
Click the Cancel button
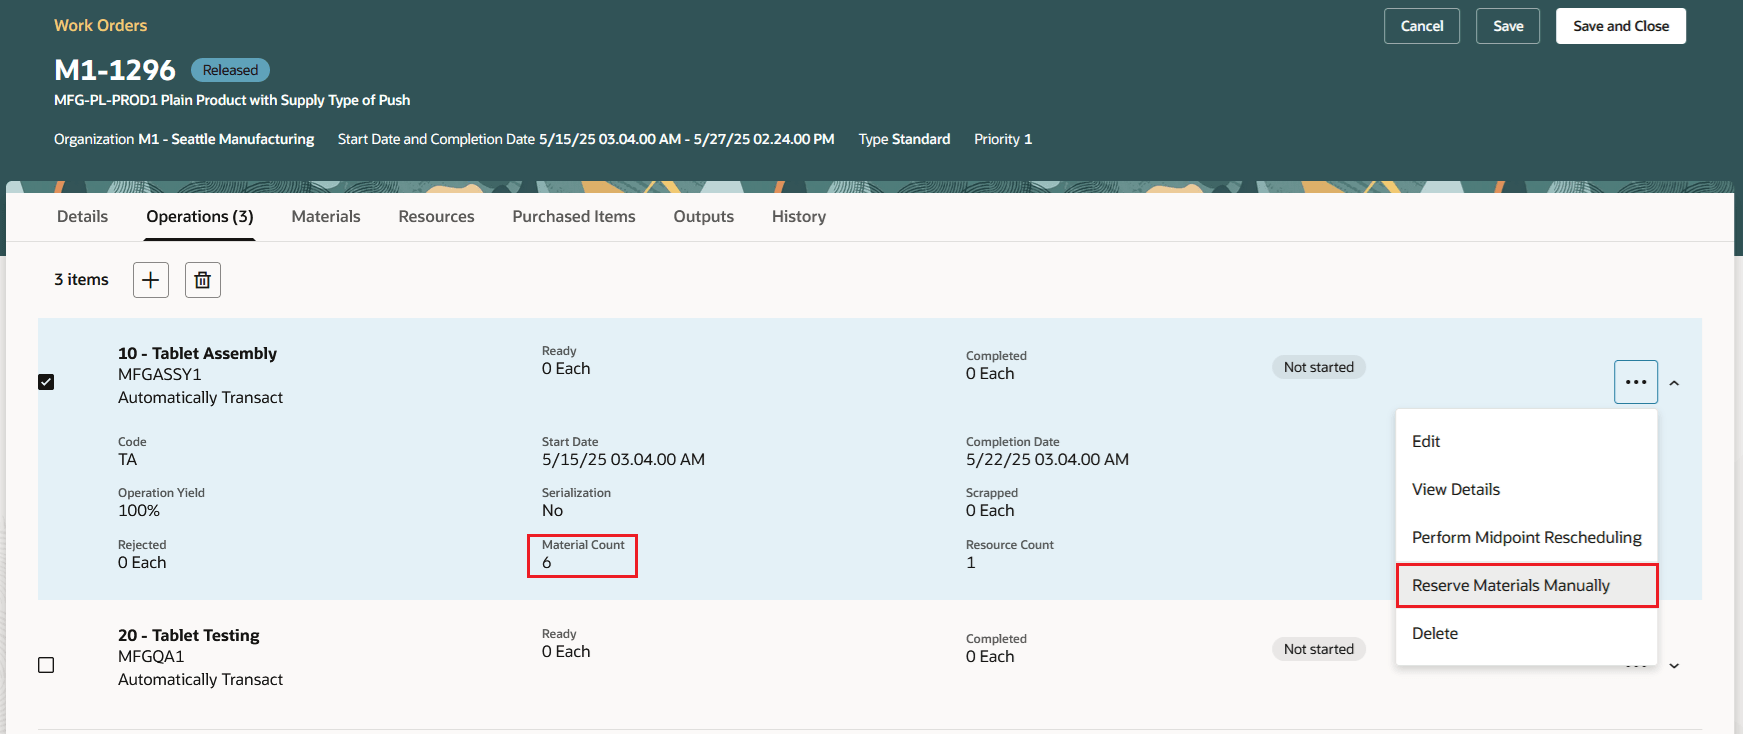coord(1422,26)
